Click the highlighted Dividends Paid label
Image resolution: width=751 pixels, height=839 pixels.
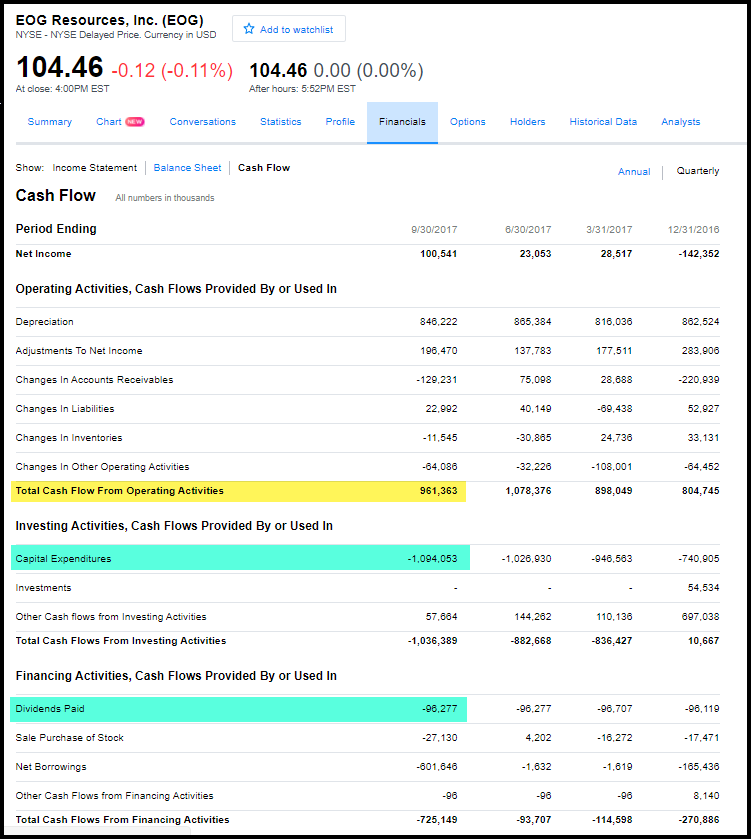click(x=50, y=708)
